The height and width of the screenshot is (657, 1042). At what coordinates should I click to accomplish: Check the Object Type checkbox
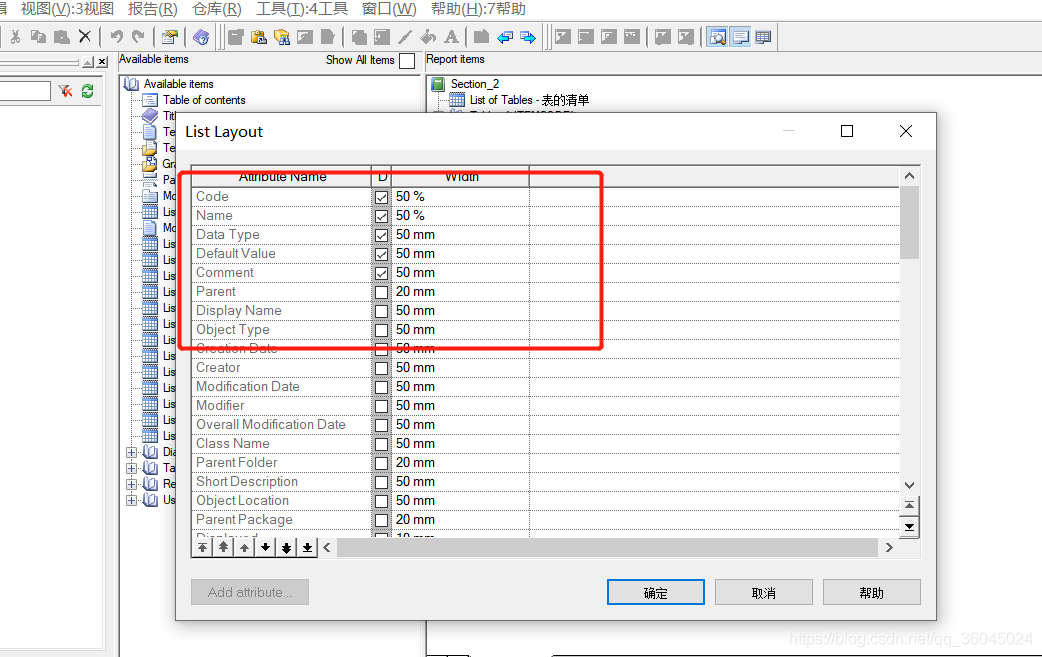381,330
